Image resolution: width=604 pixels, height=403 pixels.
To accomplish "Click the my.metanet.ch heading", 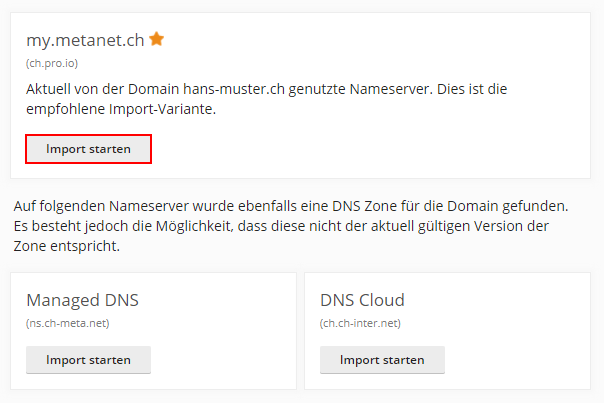I will 85,40.
